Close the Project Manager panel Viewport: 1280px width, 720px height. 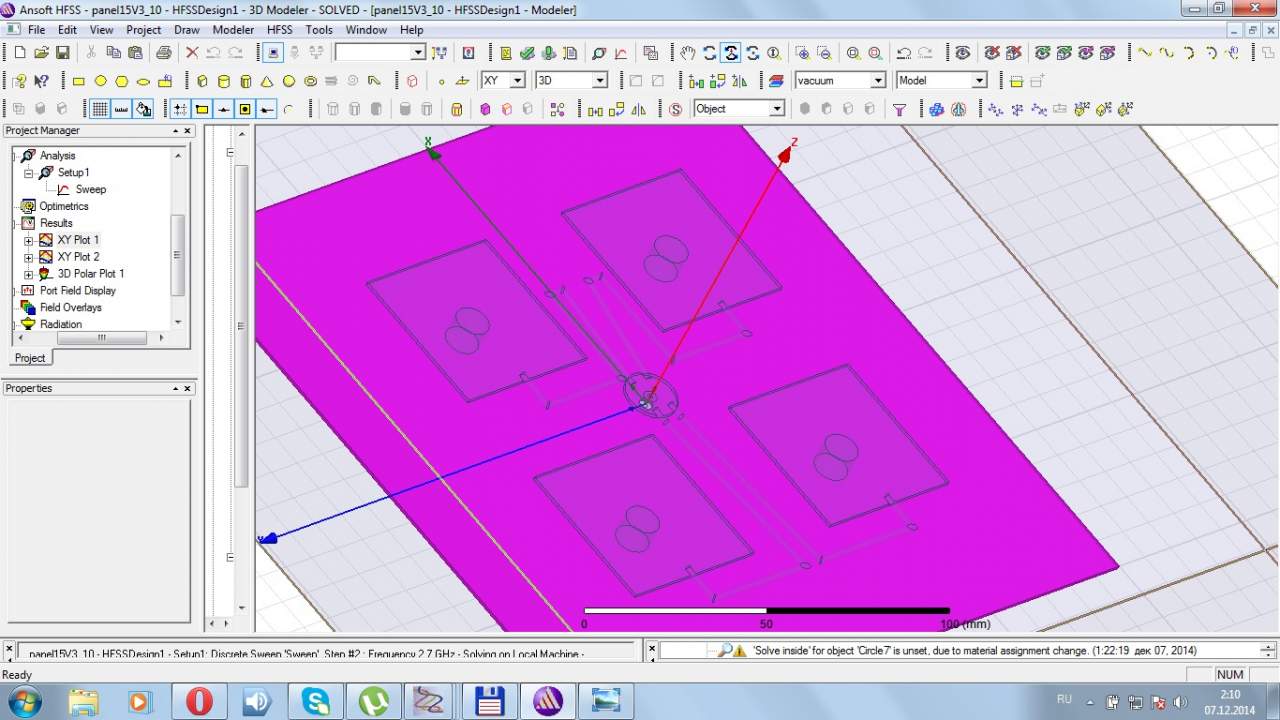click(187, 131)
